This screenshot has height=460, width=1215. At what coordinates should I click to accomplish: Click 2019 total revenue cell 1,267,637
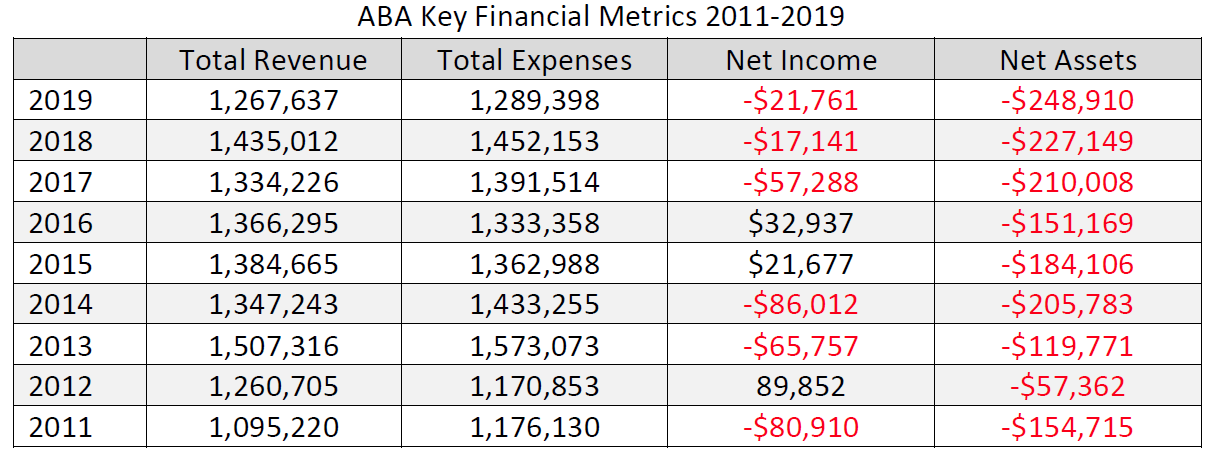[274, 101]
